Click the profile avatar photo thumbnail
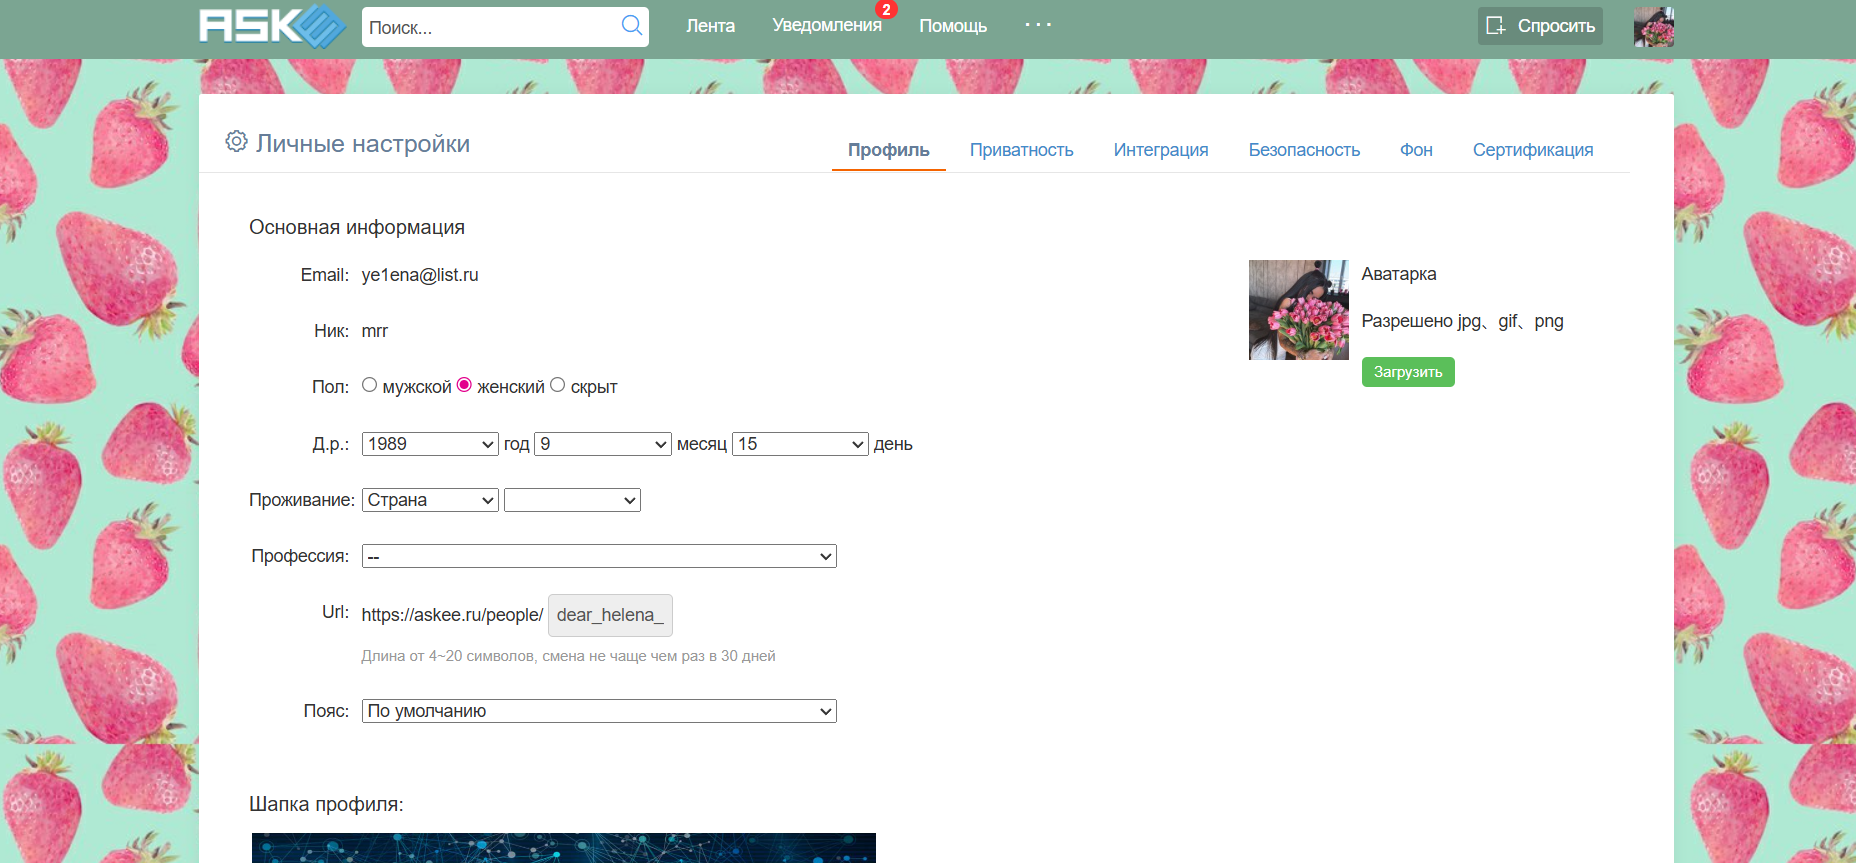 pos(1298,310)
